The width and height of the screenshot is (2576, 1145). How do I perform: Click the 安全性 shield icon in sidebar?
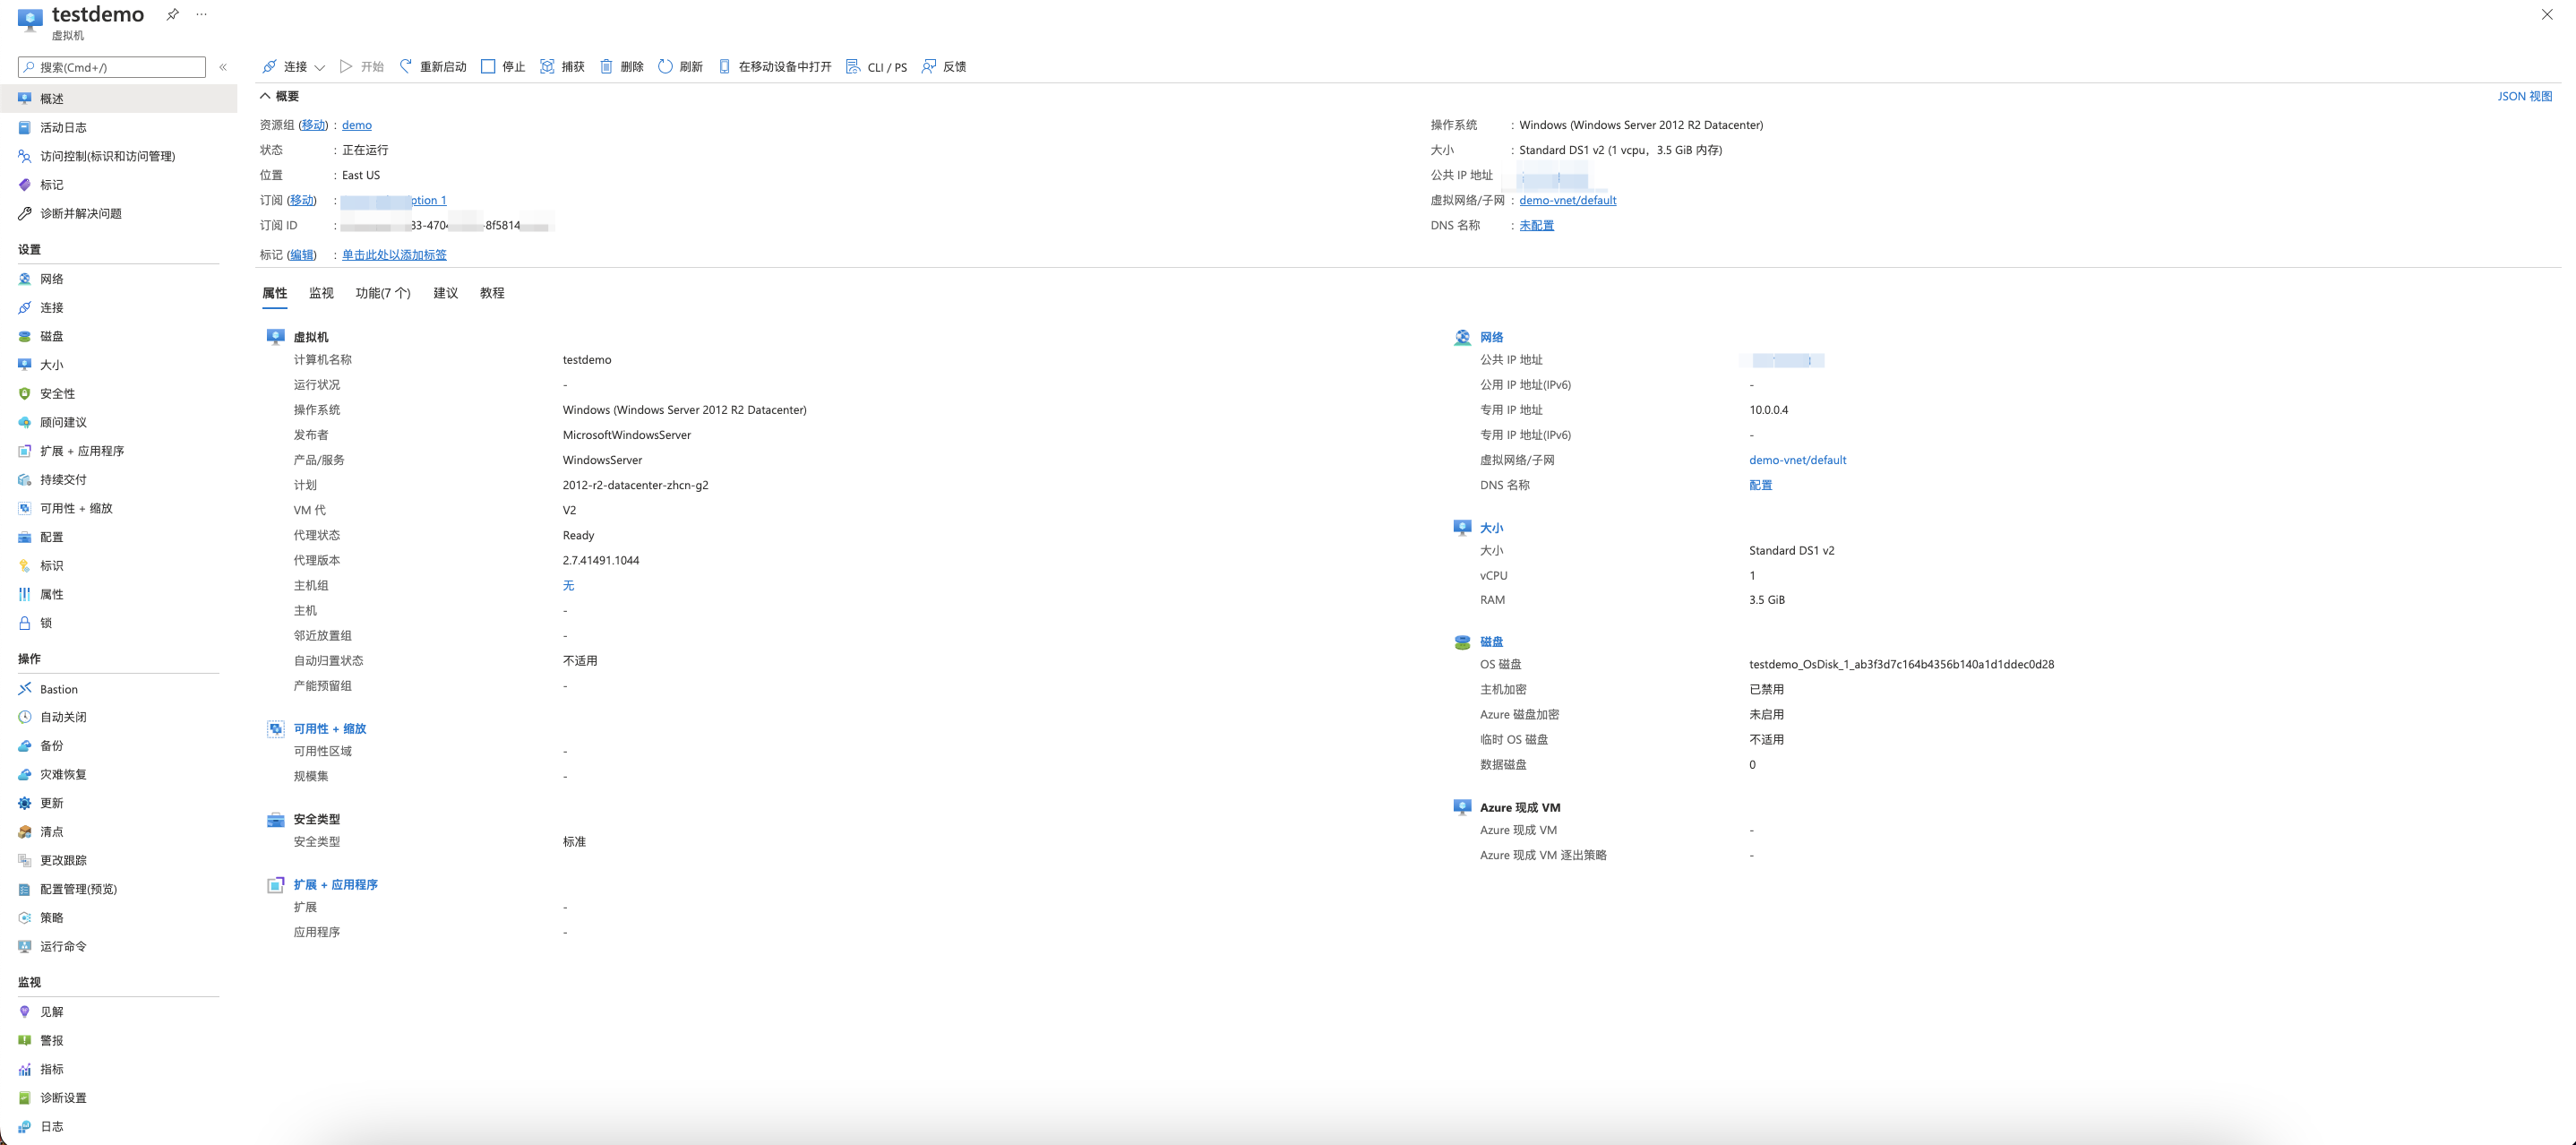tap(25, 394)
